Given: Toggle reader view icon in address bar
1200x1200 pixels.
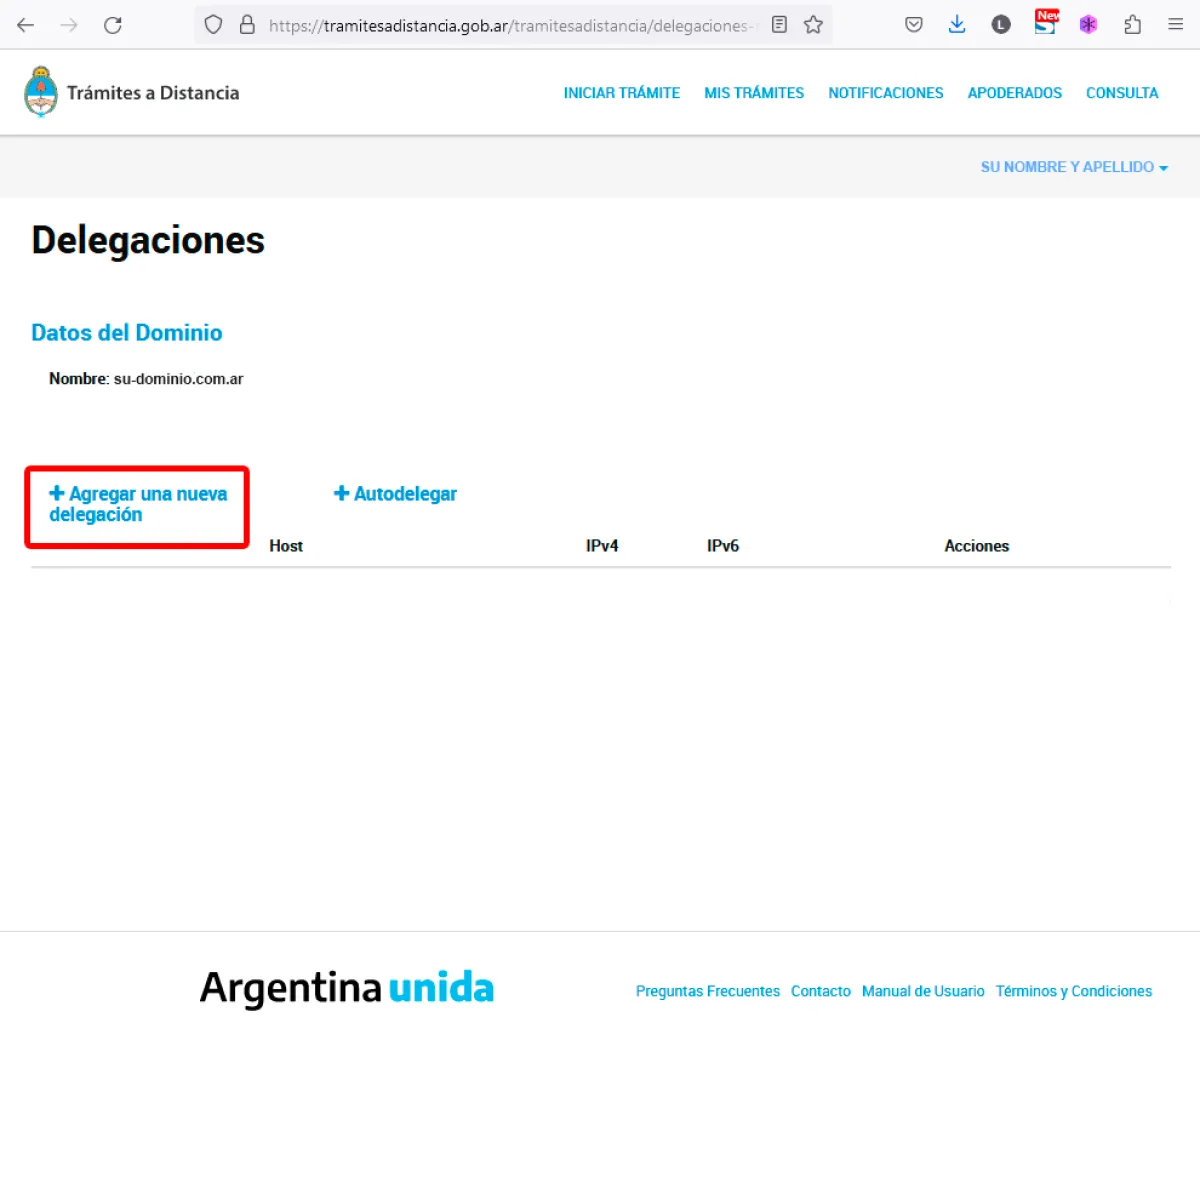Looking at the screenshot, I should point(780,25).
